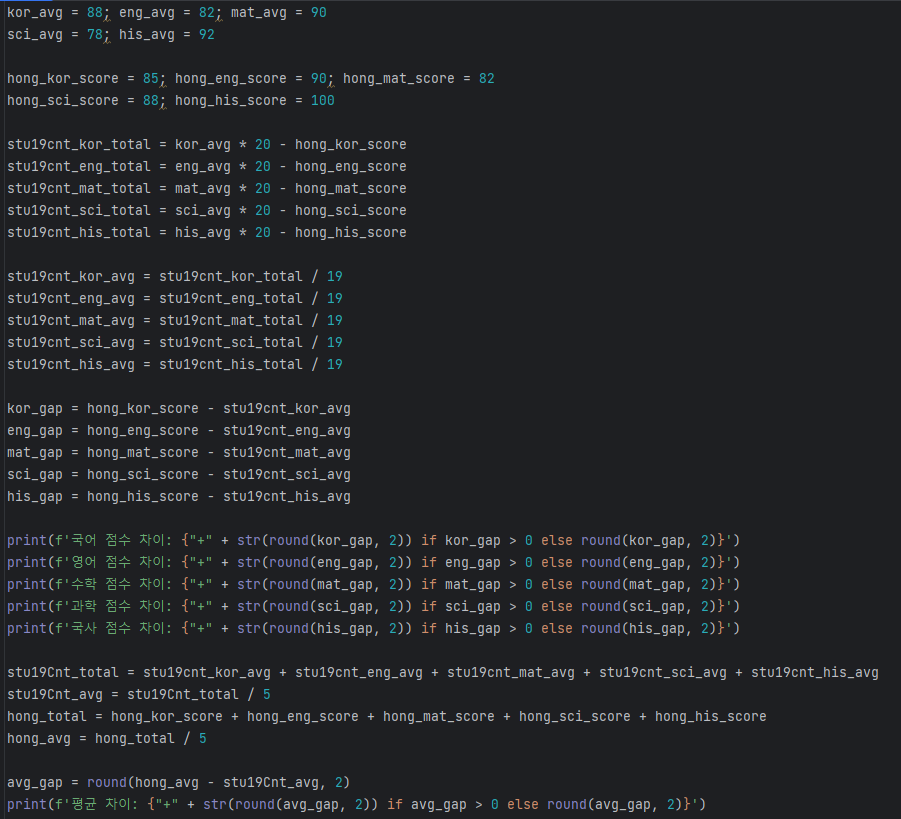Click stu19cnt_mat_total assignment name
The image size is (901, 819).
(79, 189)
